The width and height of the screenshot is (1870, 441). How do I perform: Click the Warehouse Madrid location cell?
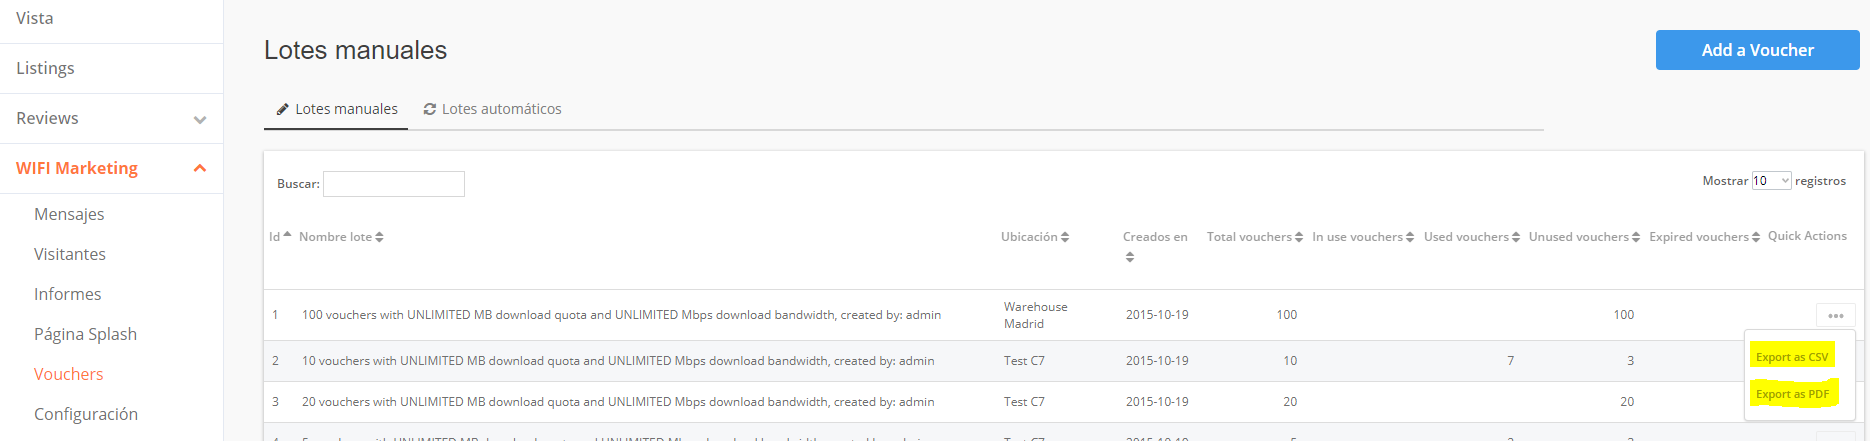(1036, 315)
